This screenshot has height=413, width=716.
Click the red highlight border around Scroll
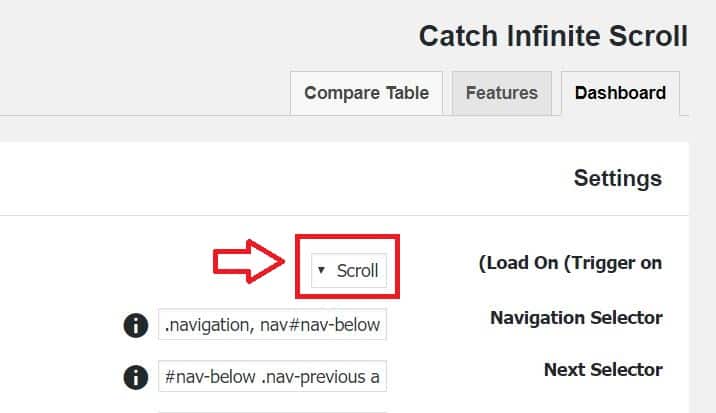[x=347, y=237]
